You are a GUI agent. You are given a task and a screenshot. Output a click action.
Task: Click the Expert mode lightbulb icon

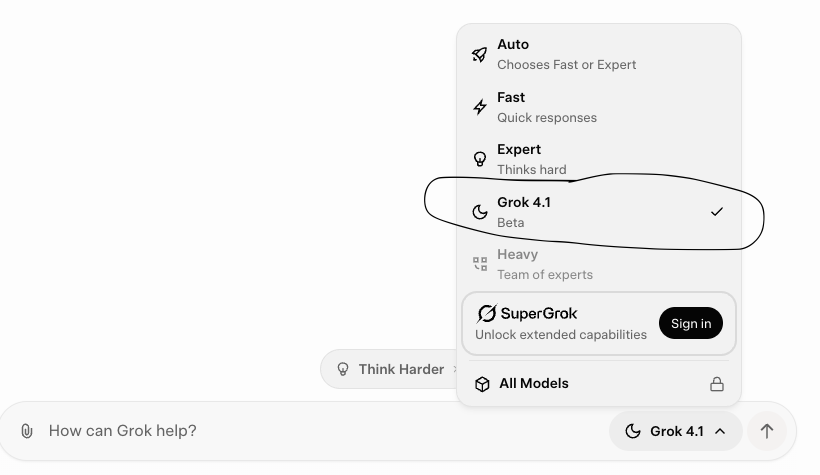tap(480, 159)
